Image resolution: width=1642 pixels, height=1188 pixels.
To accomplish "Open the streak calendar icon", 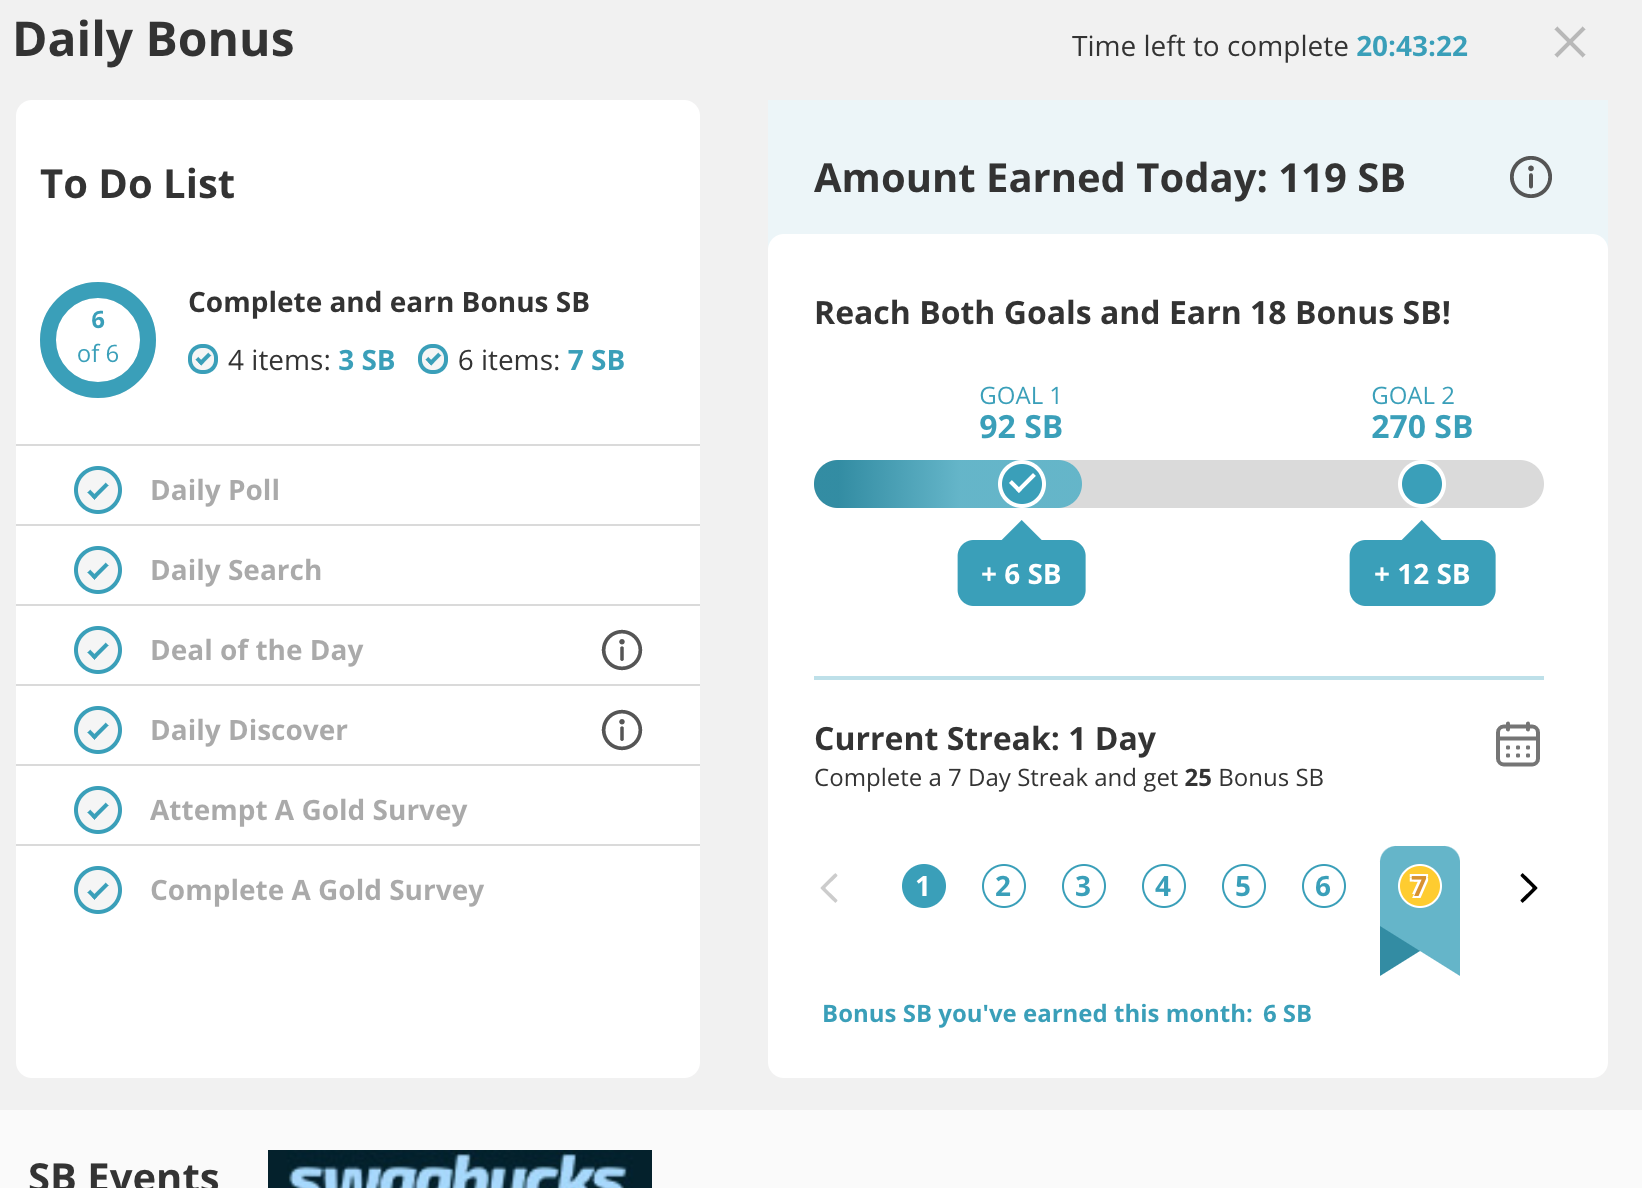I will coord(1517,744).
